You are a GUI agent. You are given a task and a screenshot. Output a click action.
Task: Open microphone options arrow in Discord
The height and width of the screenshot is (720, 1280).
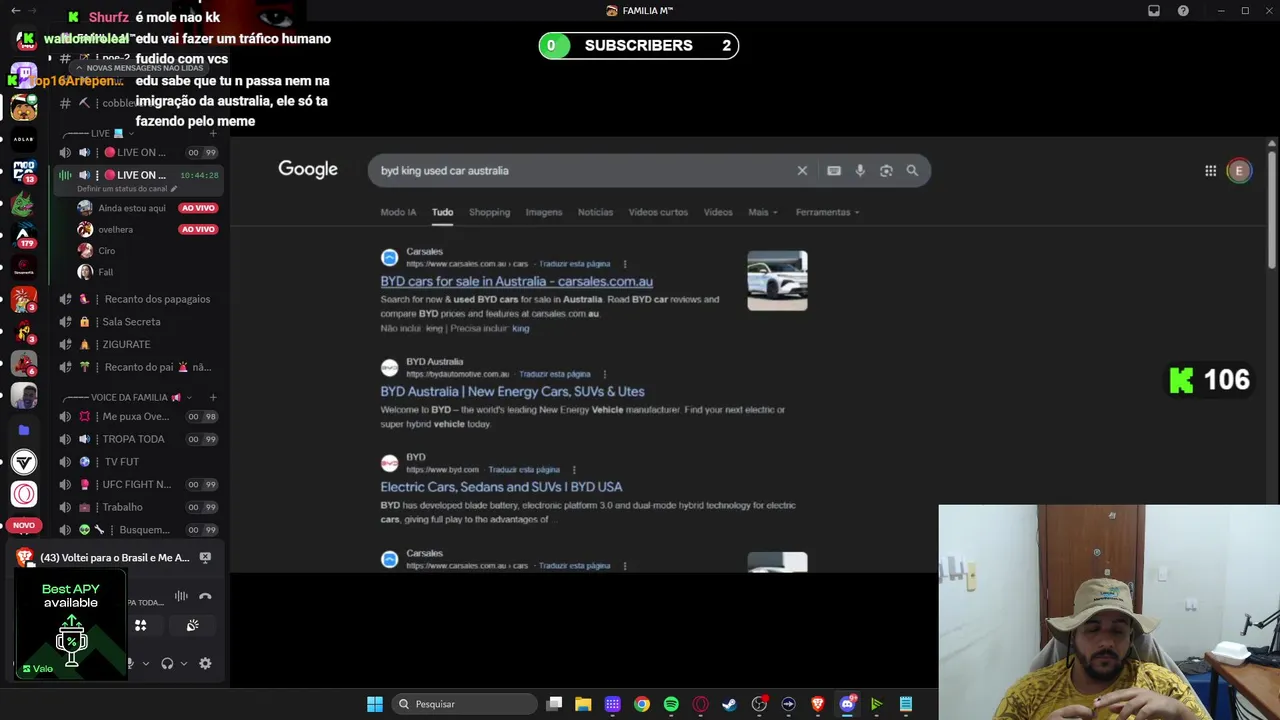[146, 663]
